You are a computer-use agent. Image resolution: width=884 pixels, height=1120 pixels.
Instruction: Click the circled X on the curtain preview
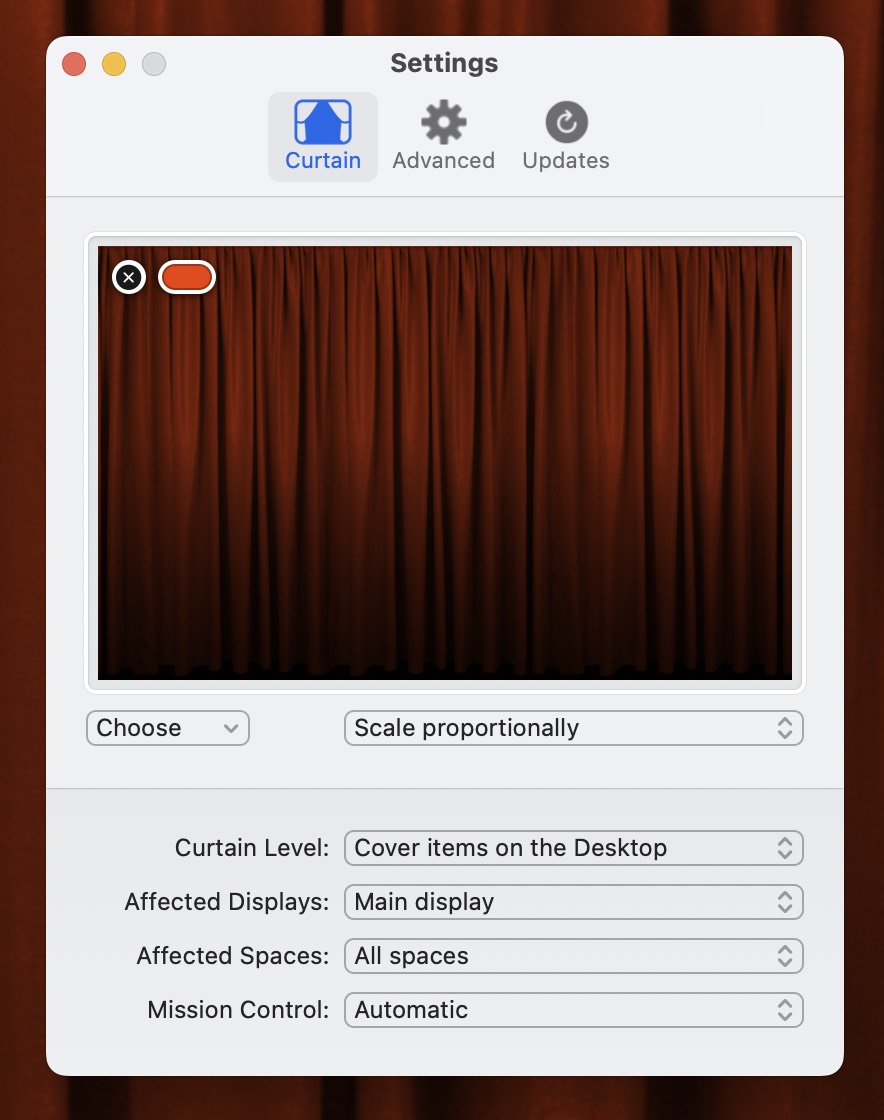[x=128, y=277]
